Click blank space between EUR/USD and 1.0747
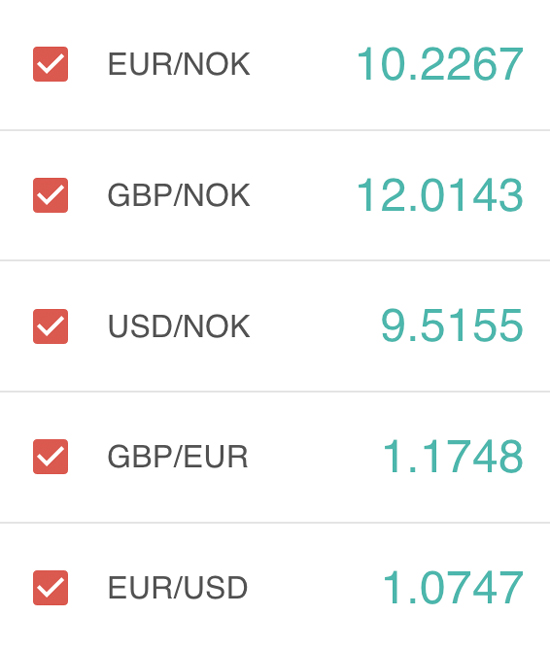This screenshot has height=650, width=550. point(315,587)
